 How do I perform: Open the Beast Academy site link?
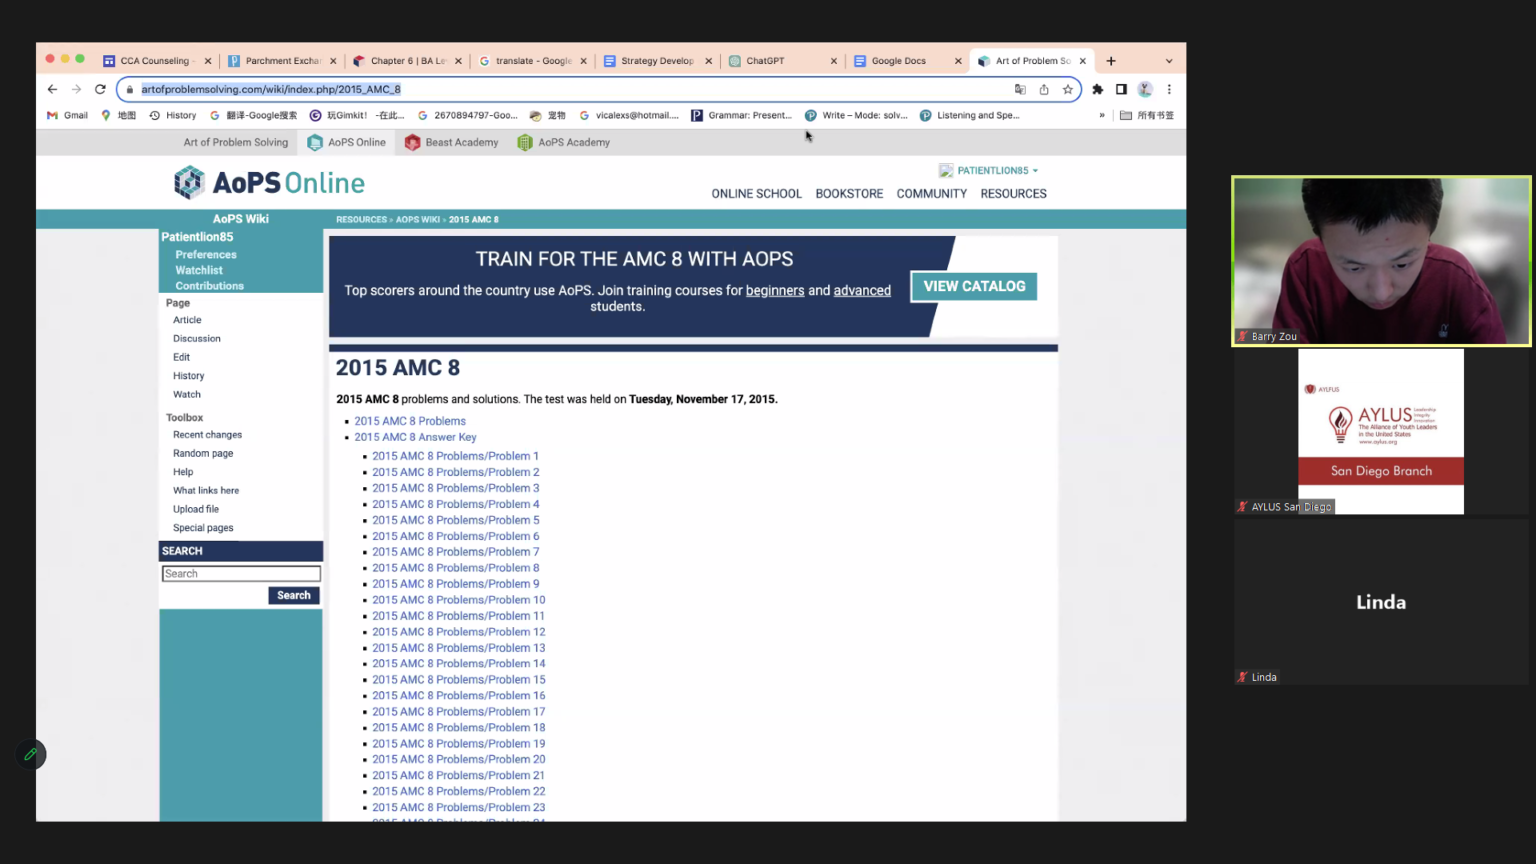(451, 142)
